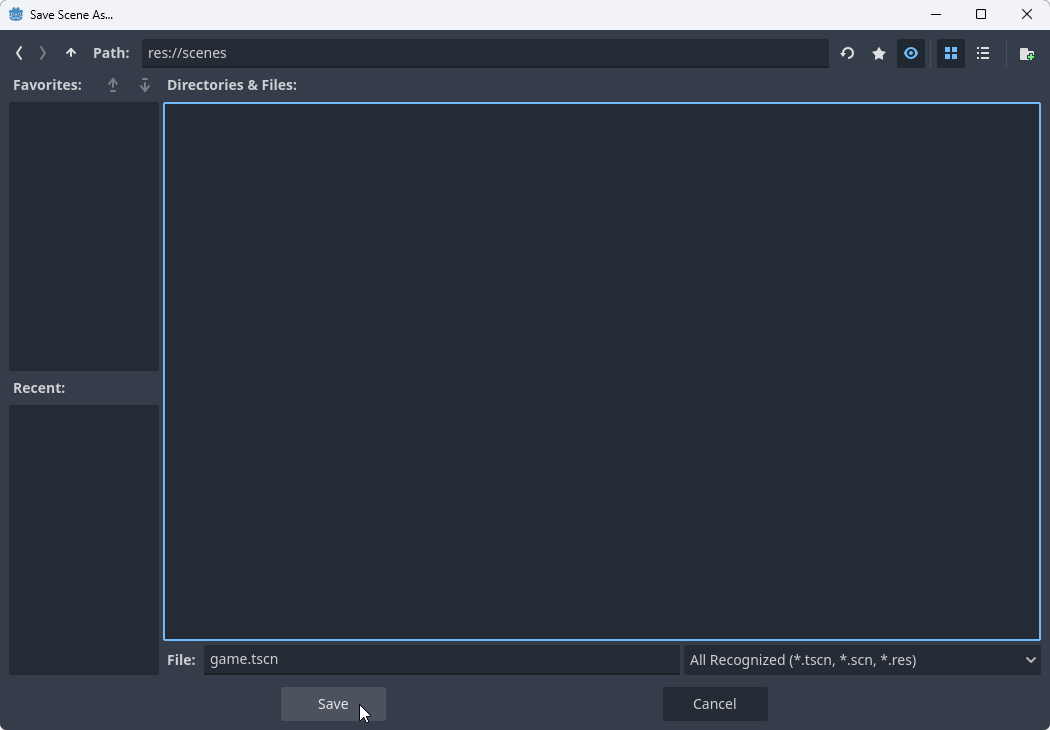Go to parent folder arrow

point(71,53)
